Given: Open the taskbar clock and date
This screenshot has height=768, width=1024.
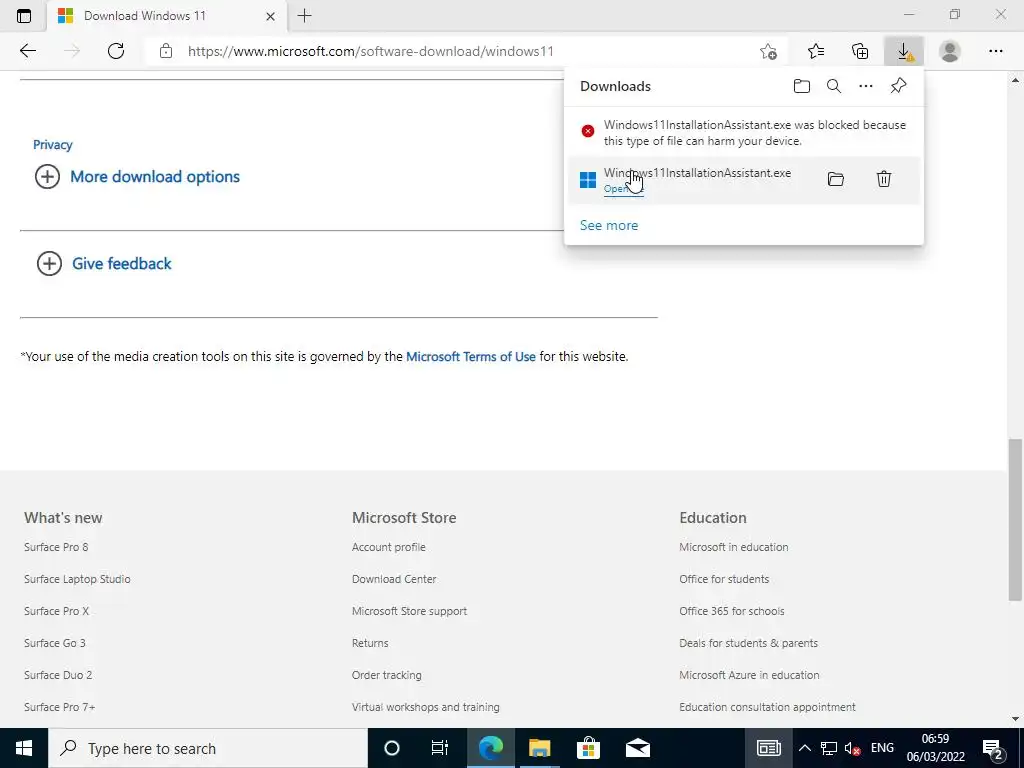Looking at the screenshot, I should 935,748.
